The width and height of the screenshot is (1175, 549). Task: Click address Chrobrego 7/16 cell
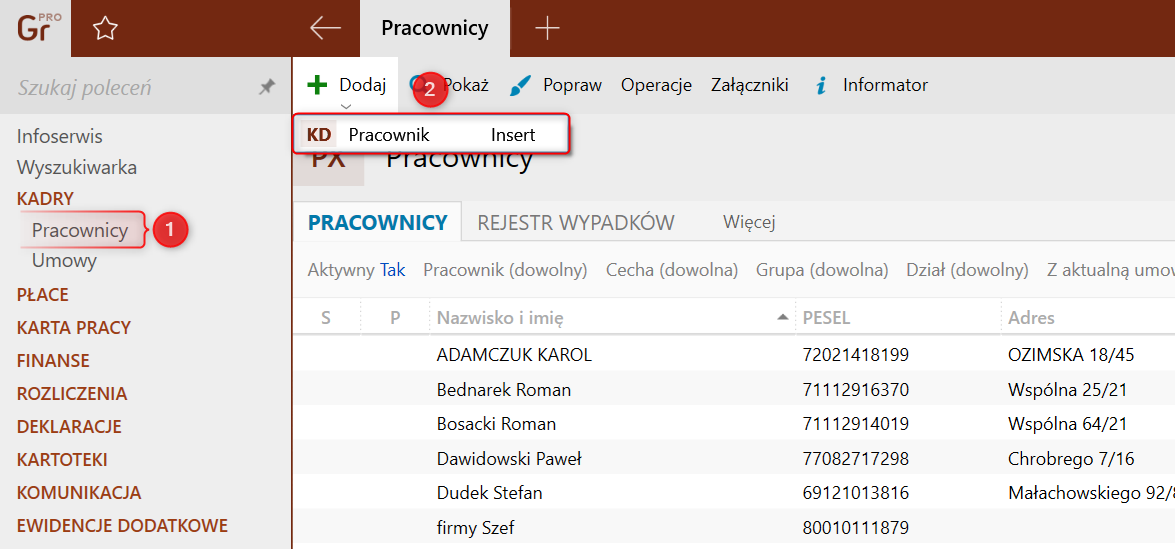[x=1072, y=458]
